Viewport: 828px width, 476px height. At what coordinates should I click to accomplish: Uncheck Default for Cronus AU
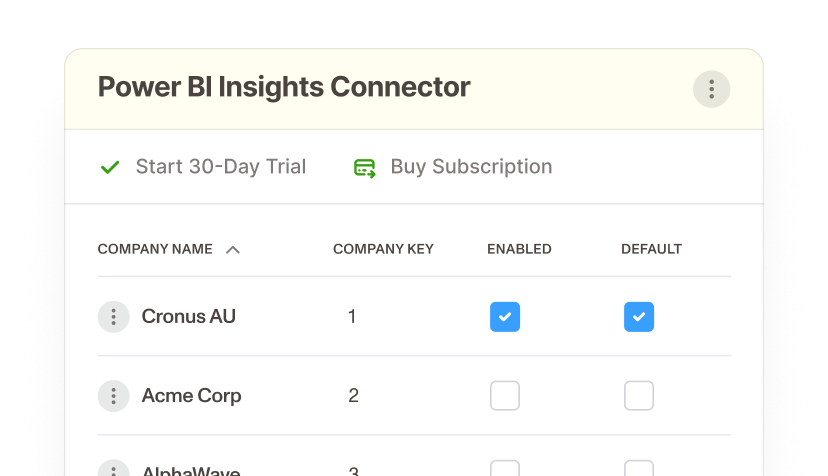(639, 316)
